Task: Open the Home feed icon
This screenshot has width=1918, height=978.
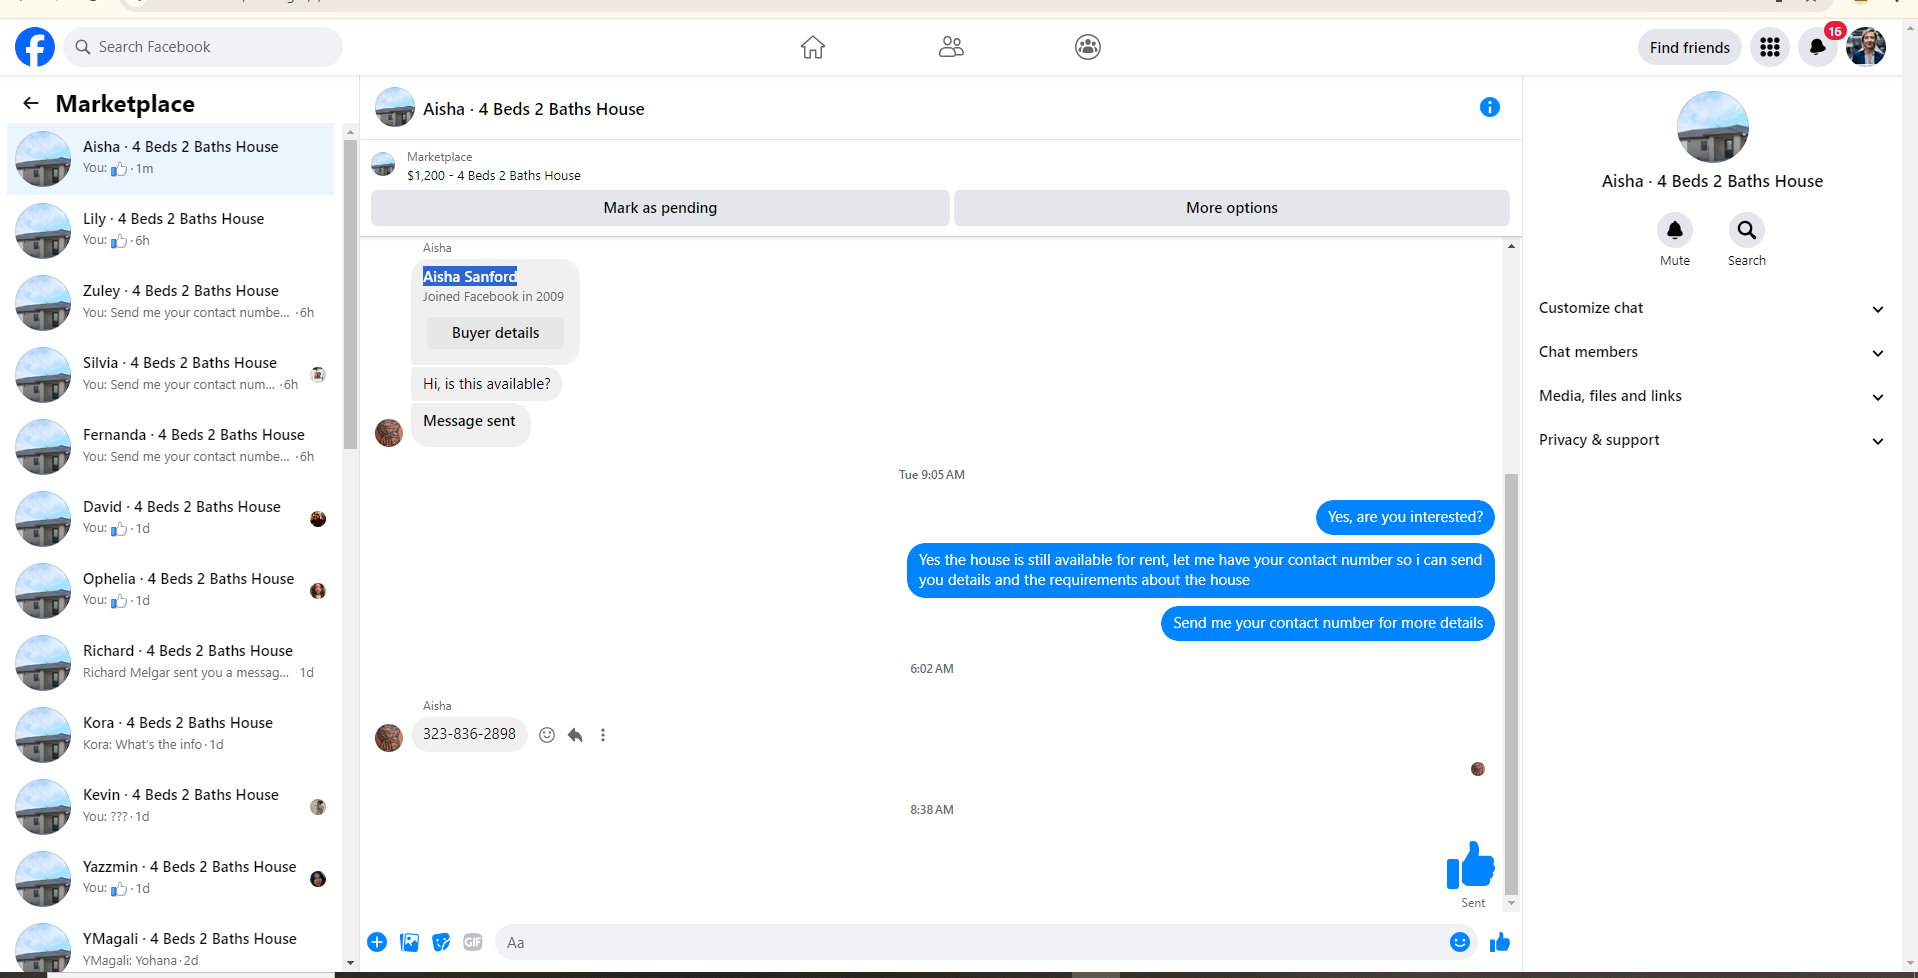Action: point(813,47)
